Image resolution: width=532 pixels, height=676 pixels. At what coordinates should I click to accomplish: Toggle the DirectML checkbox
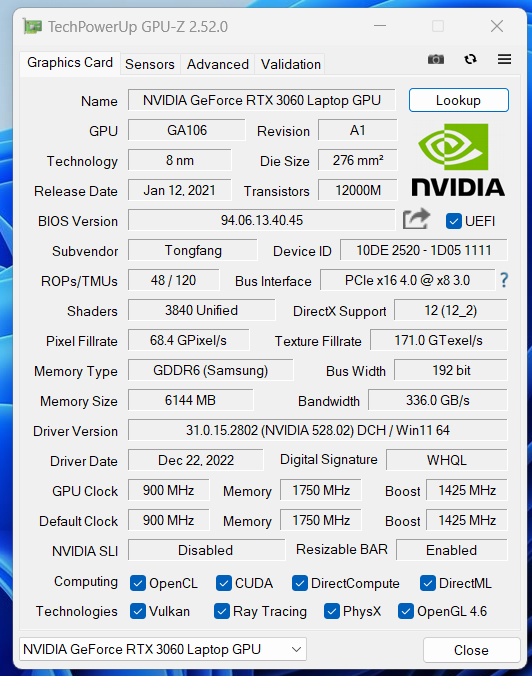tap(427, 583)
